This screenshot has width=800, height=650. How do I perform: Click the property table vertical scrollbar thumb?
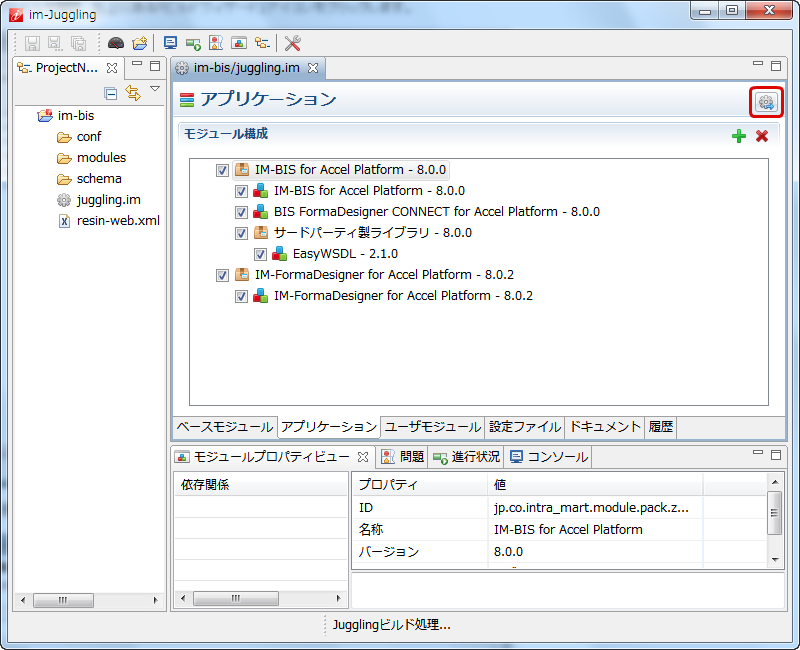(774, 513)
